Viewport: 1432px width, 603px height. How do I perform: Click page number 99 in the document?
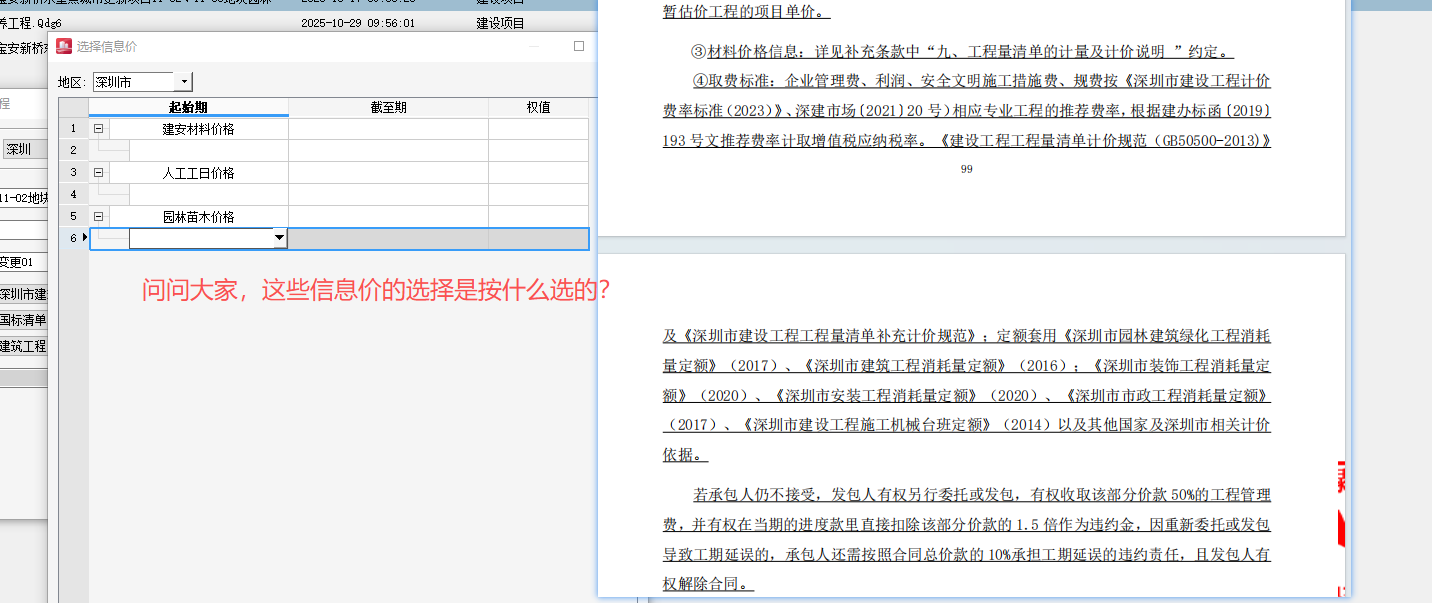(x=966, y=169)
